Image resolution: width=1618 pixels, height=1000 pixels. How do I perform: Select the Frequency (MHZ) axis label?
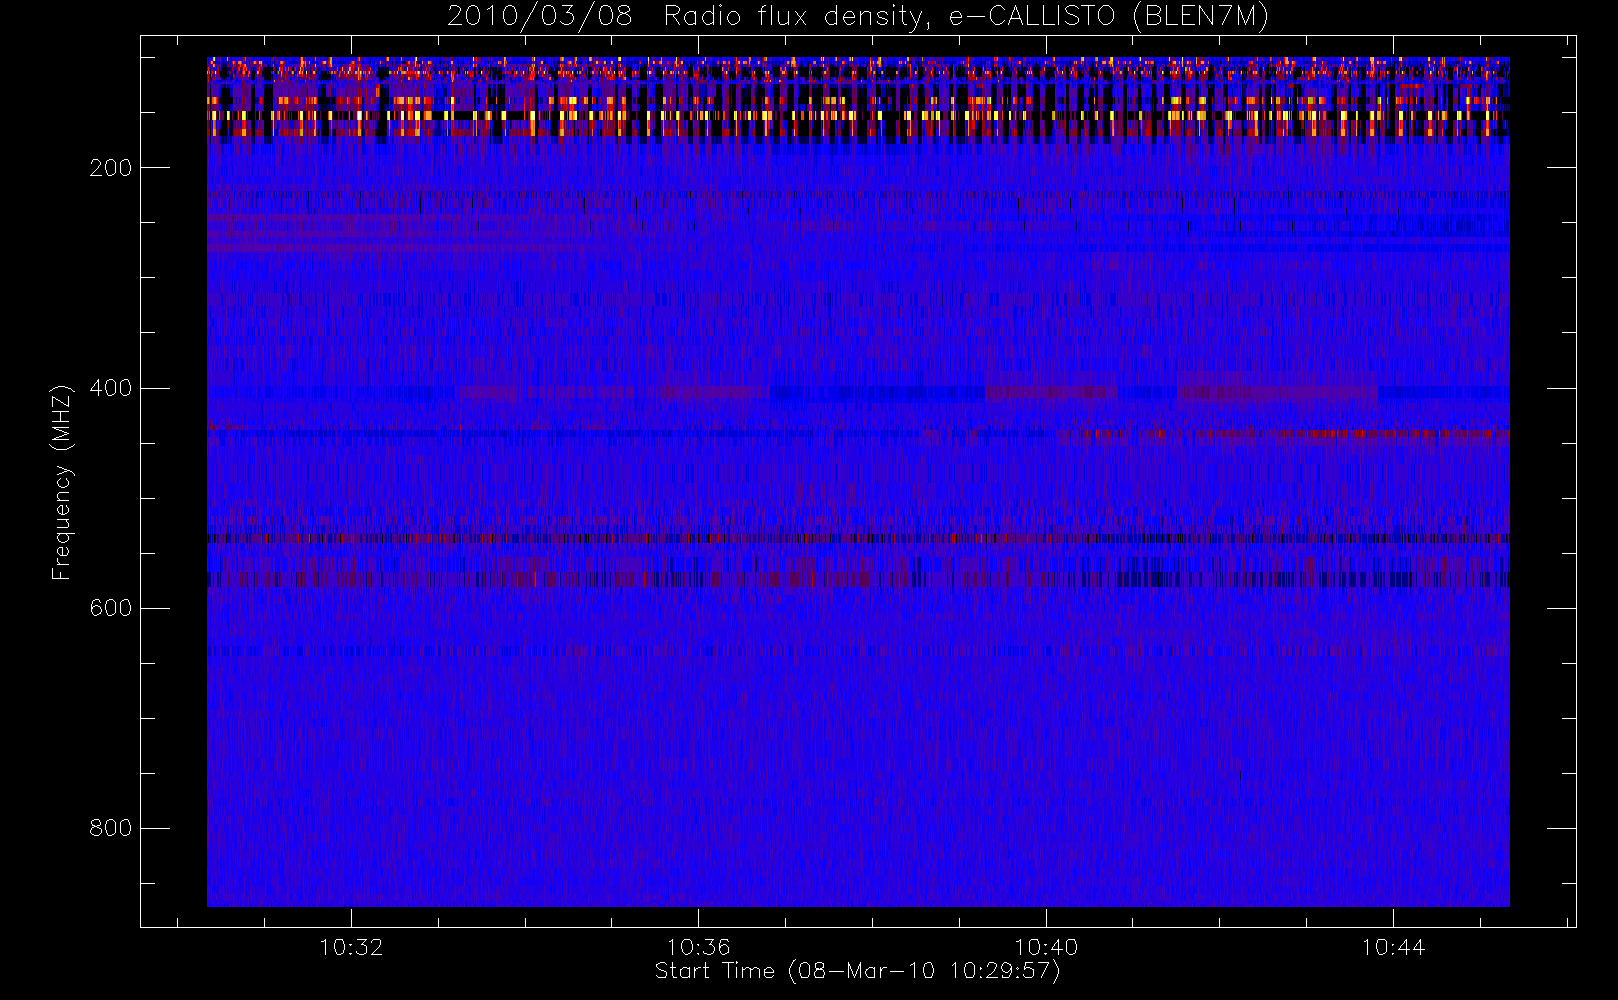coord(62,482)
